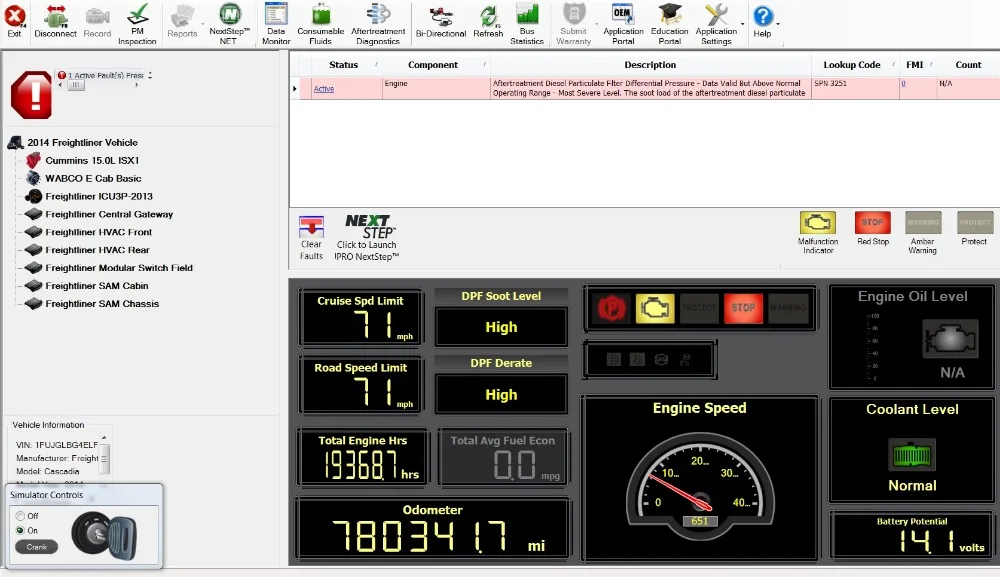
Task: Launch IPRO NextStep
Action: (x=367, y=237)
